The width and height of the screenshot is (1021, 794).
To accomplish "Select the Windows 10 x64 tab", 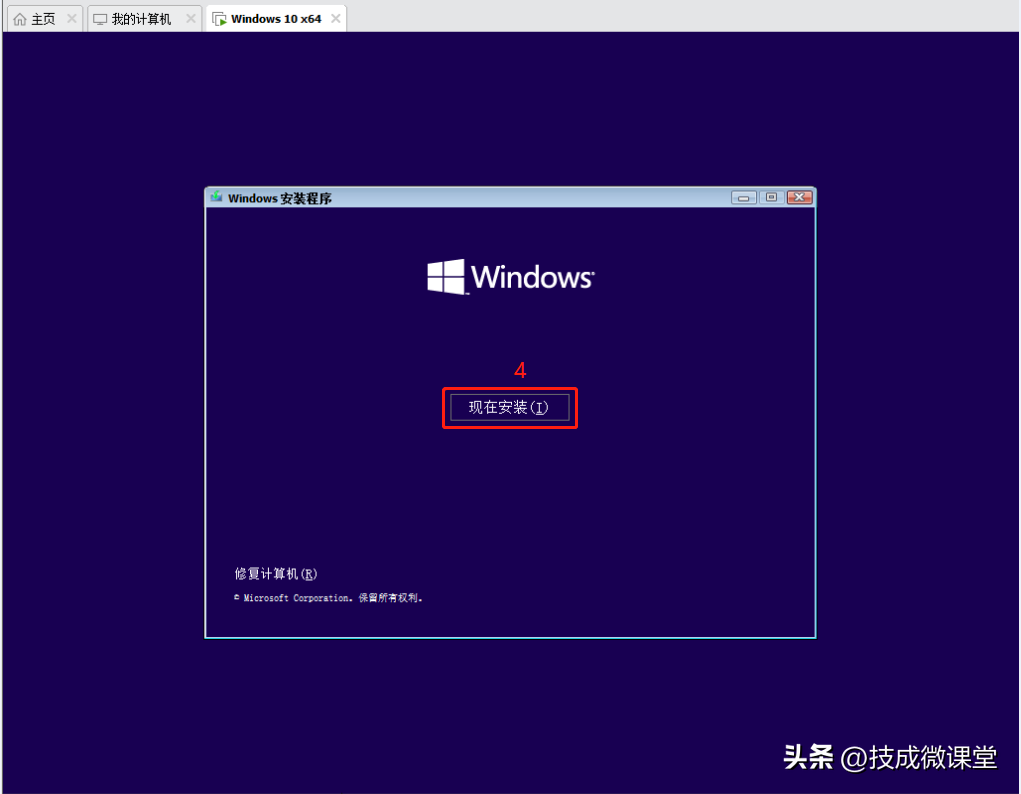I will tap(276, 19).
